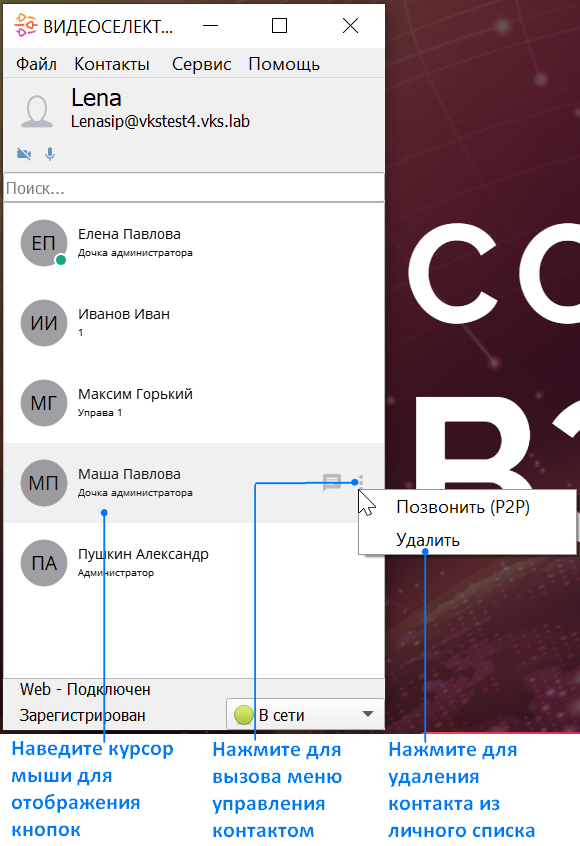This screenshot has height=846, width=580.
Task: Click the green status indicator in dropdown
Action: [x=244, y=715]
